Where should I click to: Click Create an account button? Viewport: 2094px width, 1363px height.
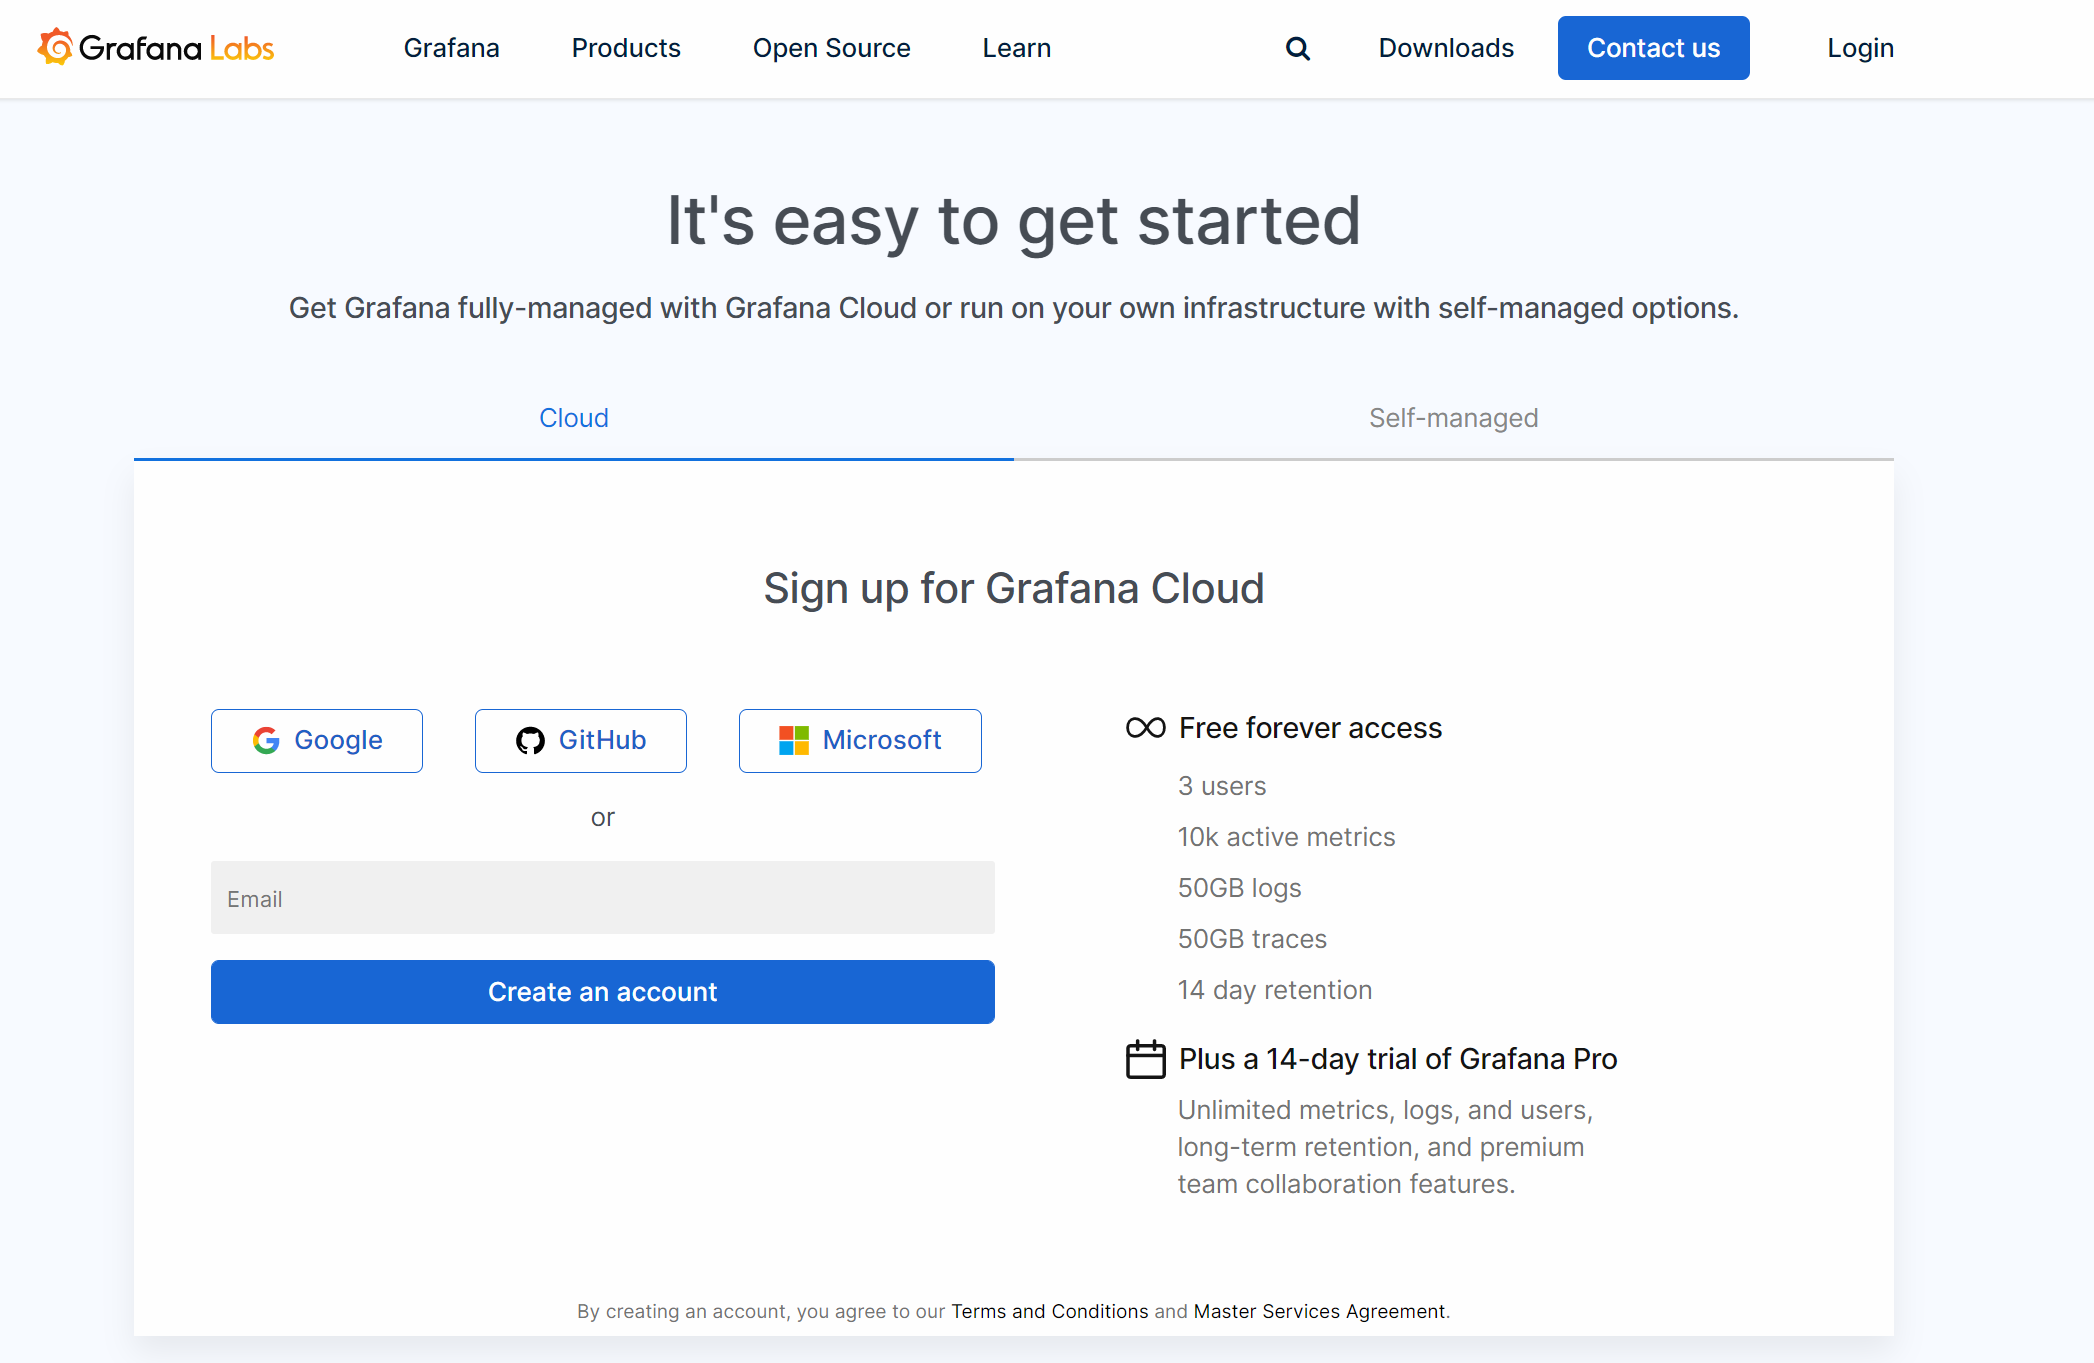pos(603,992)
